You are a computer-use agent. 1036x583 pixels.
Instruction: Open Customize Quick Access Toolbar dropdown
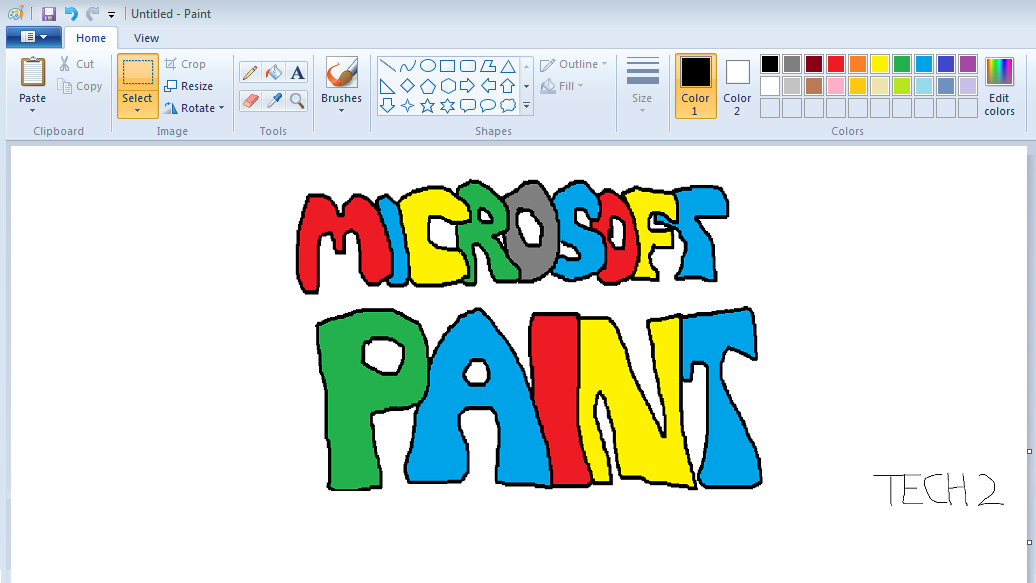(x=112, y=15)
